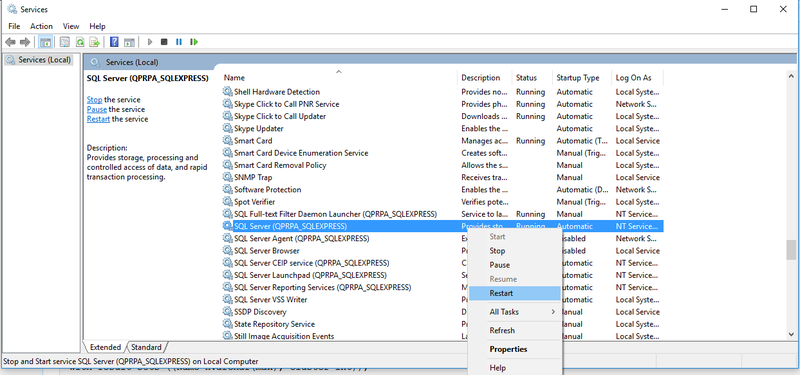
Task: Click gear icon of Shell Hardware Detection
Action: [228, 92]
